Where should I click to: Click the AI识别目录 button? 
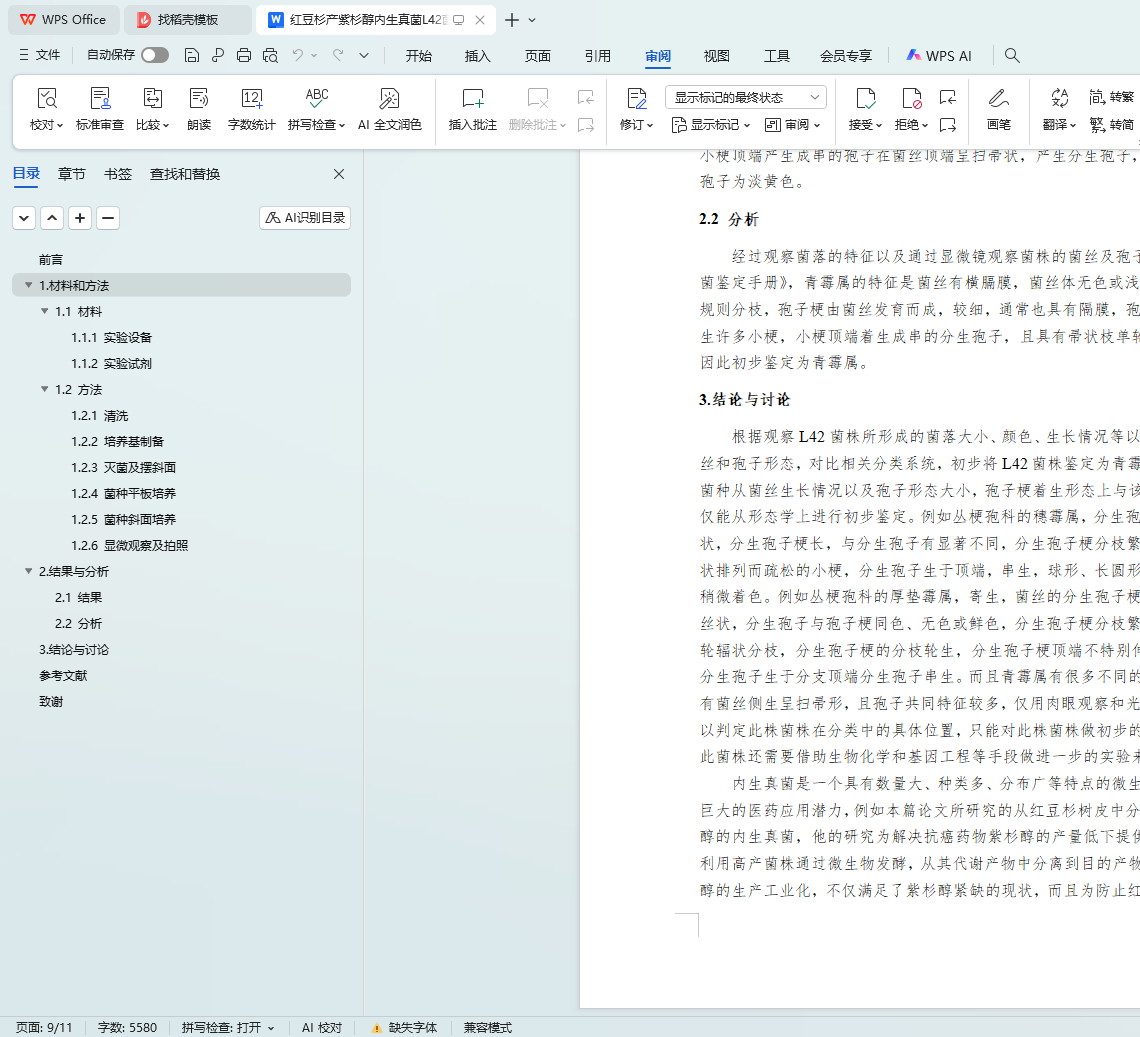305,218
